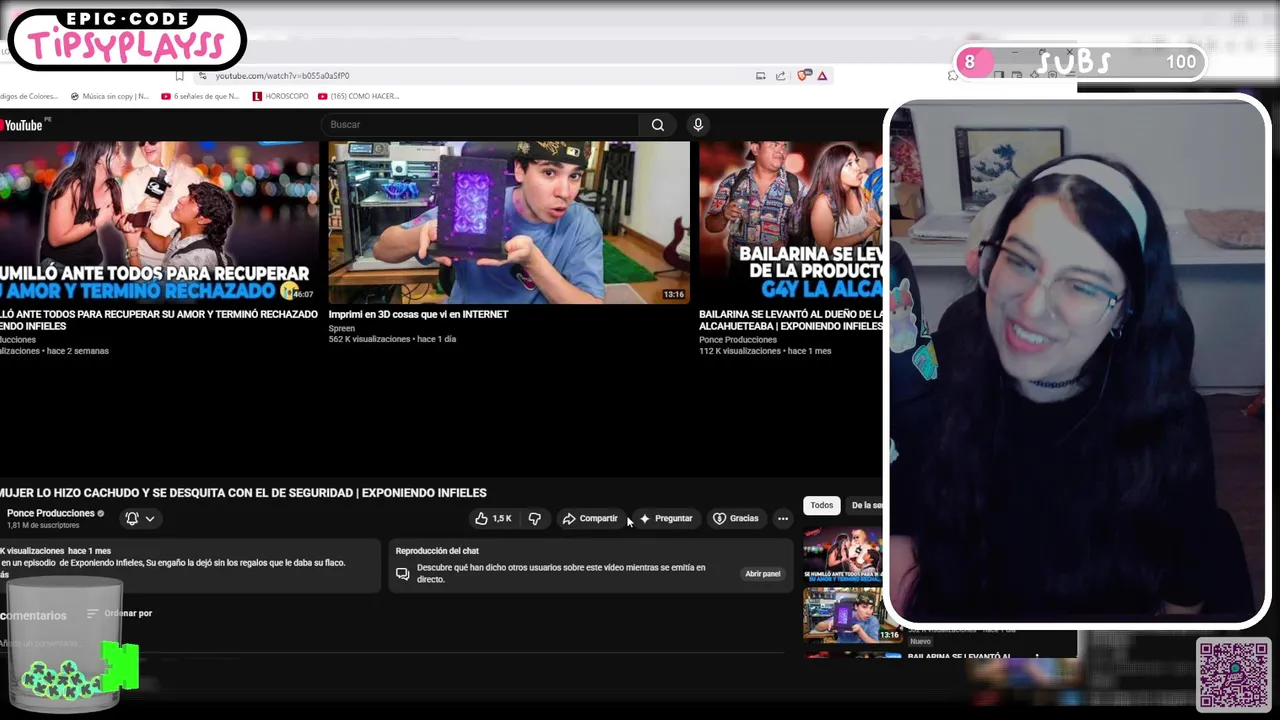Click 'LÓ ANTE TODOS PARA RECUPERAR SU AMOR' title
Image resolution: width=1280 pixels, height=720 pixels.
159,320
